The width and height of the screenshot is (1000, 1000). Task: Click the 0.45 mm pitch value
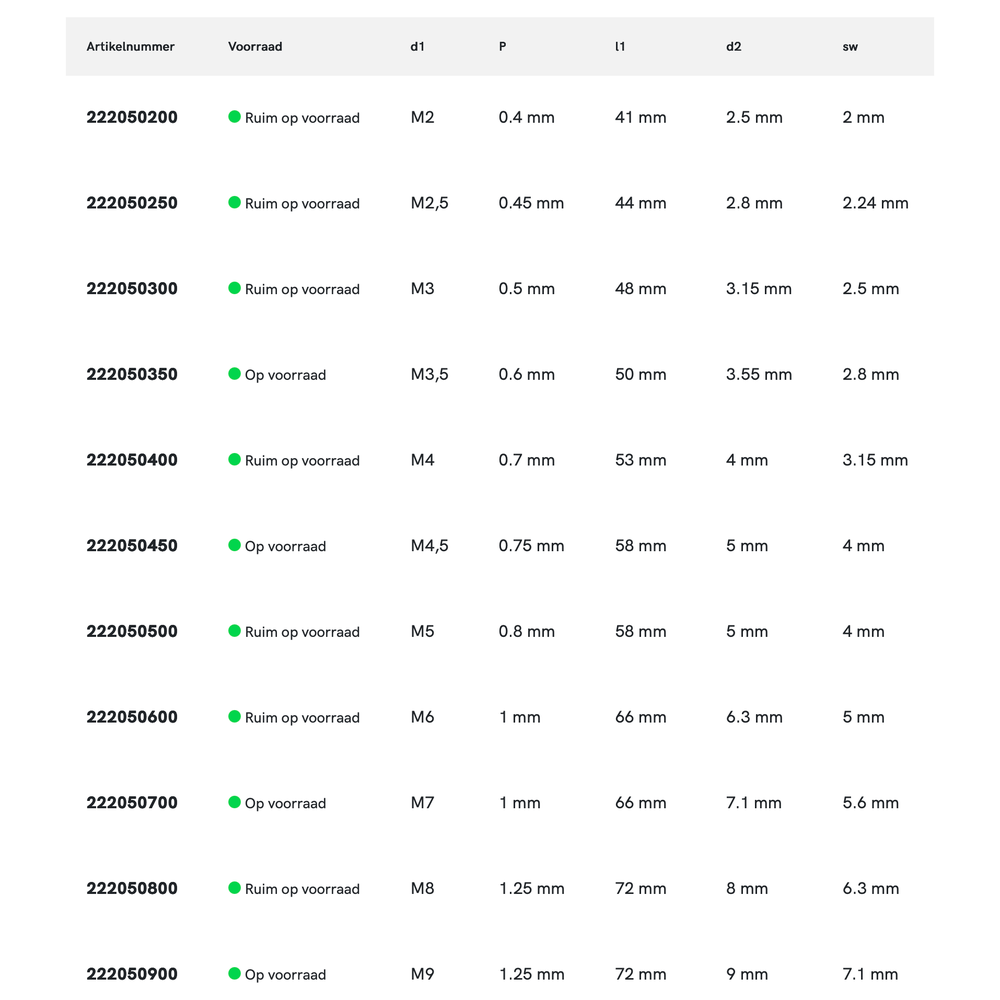tap(531, 203)
